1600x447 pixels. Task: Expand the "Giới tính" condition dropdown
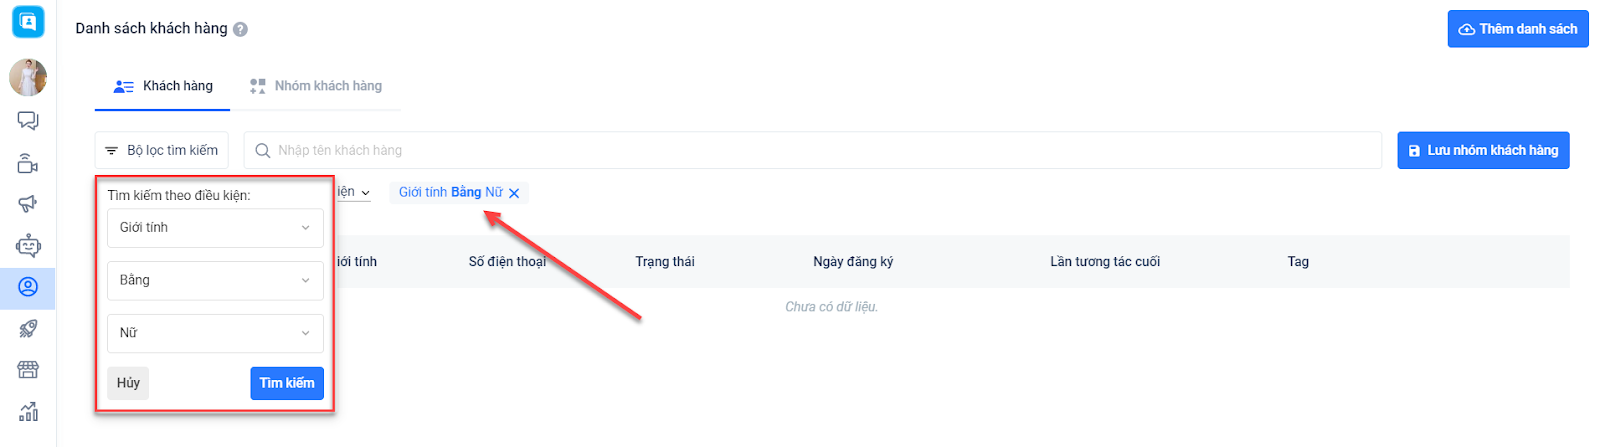(215, 228)
